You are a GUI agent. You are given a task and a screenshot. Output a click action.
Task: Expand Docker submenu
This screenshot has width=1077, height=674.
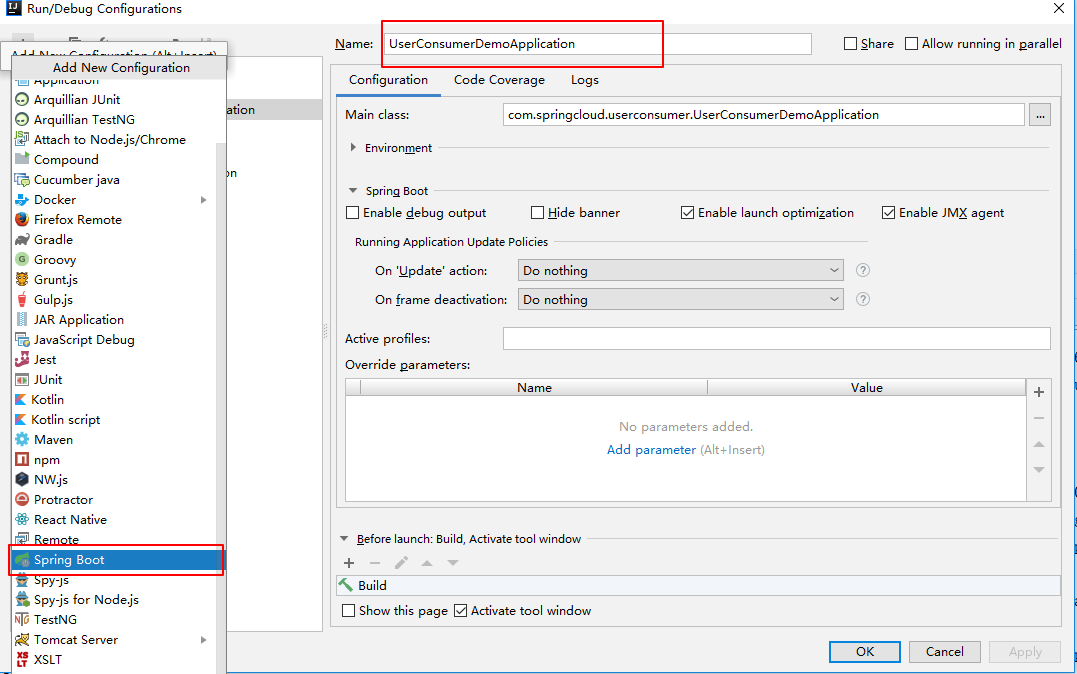point(203,199)
